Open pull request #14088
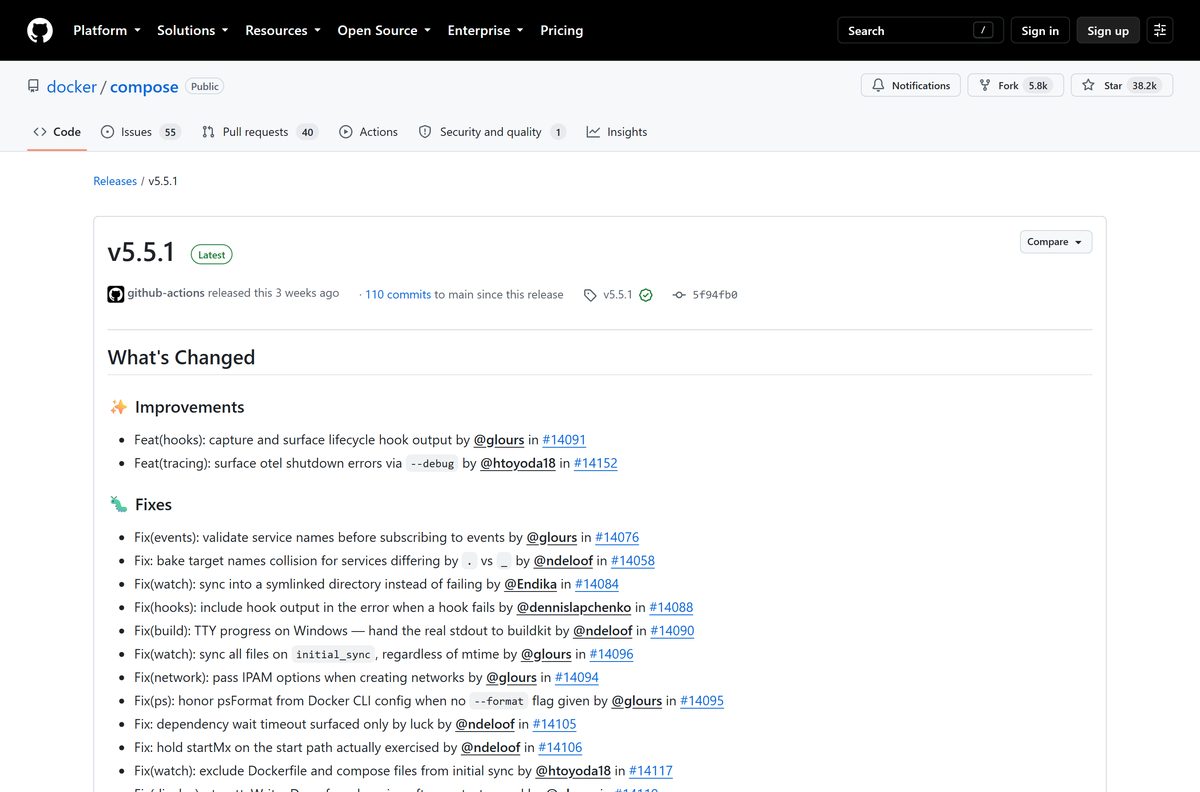The image size is (1200, 792). pyautogui.click(x=671, y=607)
